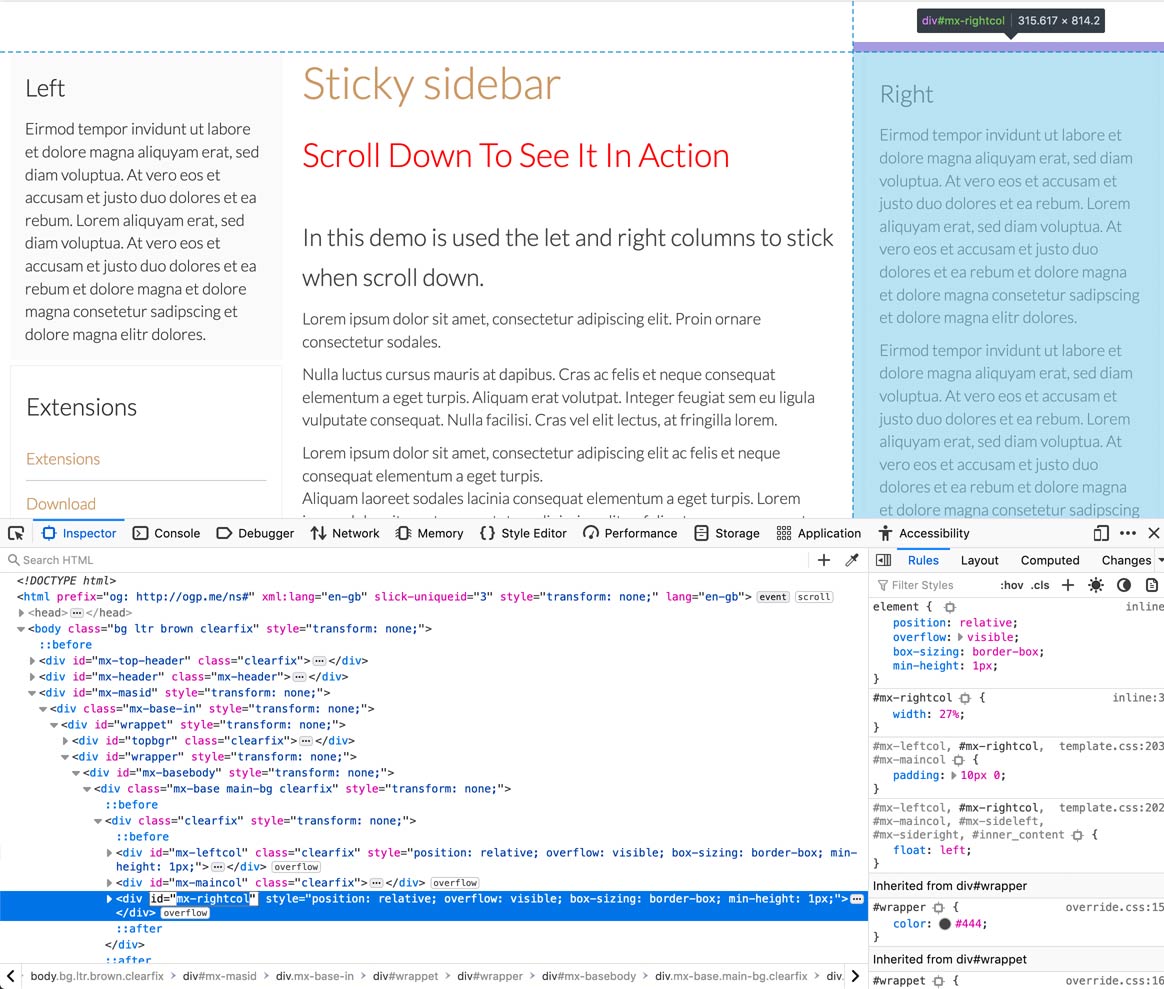Expand the padding shorthand property

pyautogui.click(x=953, y=775)
